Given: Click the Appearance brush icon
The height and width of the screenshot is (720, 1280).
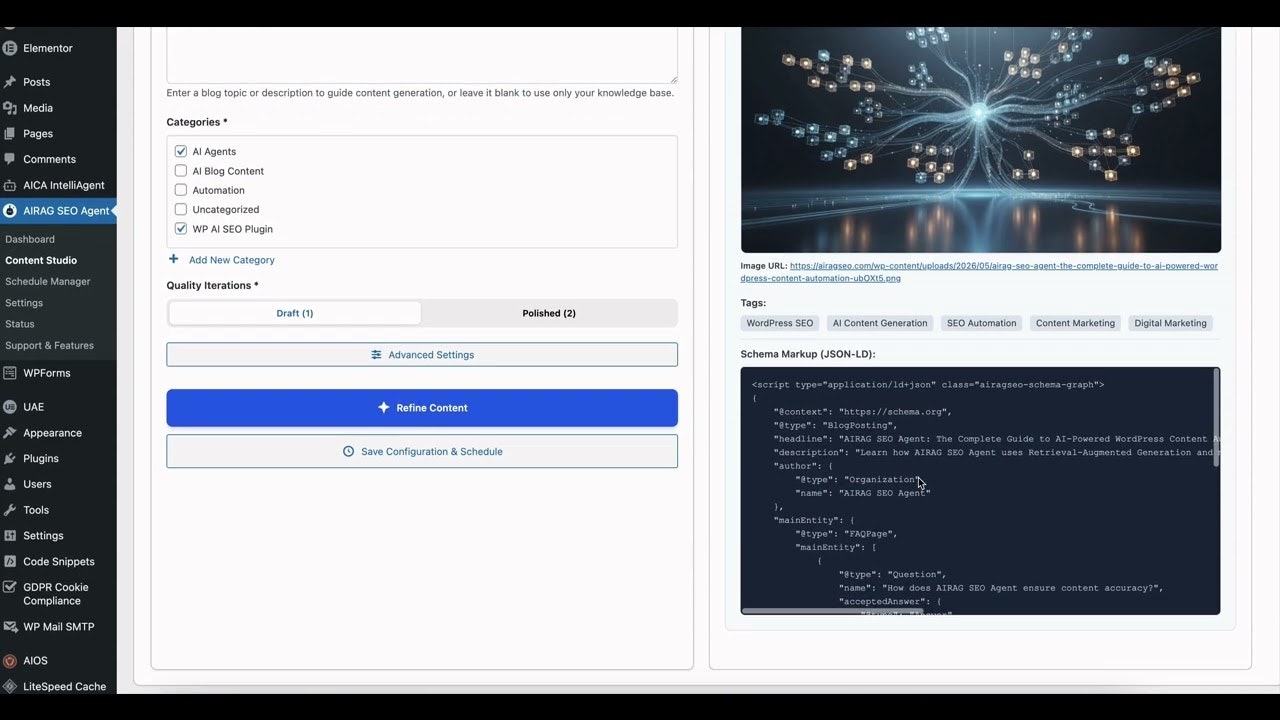Looking at the screenshot, I should (10, 433).
